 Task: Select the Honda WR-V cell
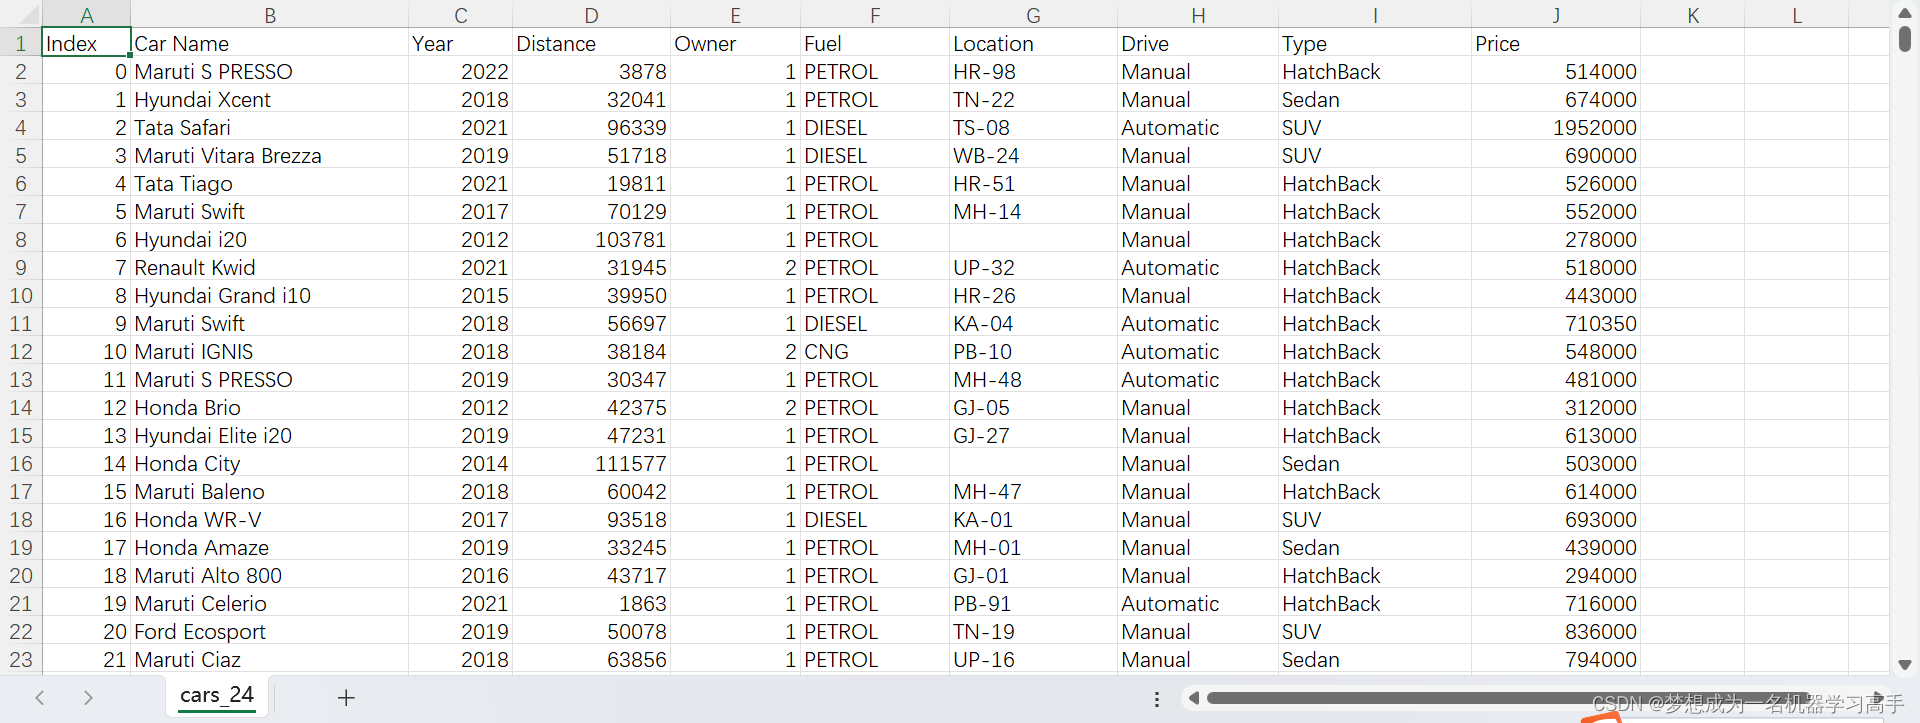click(270, 520)
